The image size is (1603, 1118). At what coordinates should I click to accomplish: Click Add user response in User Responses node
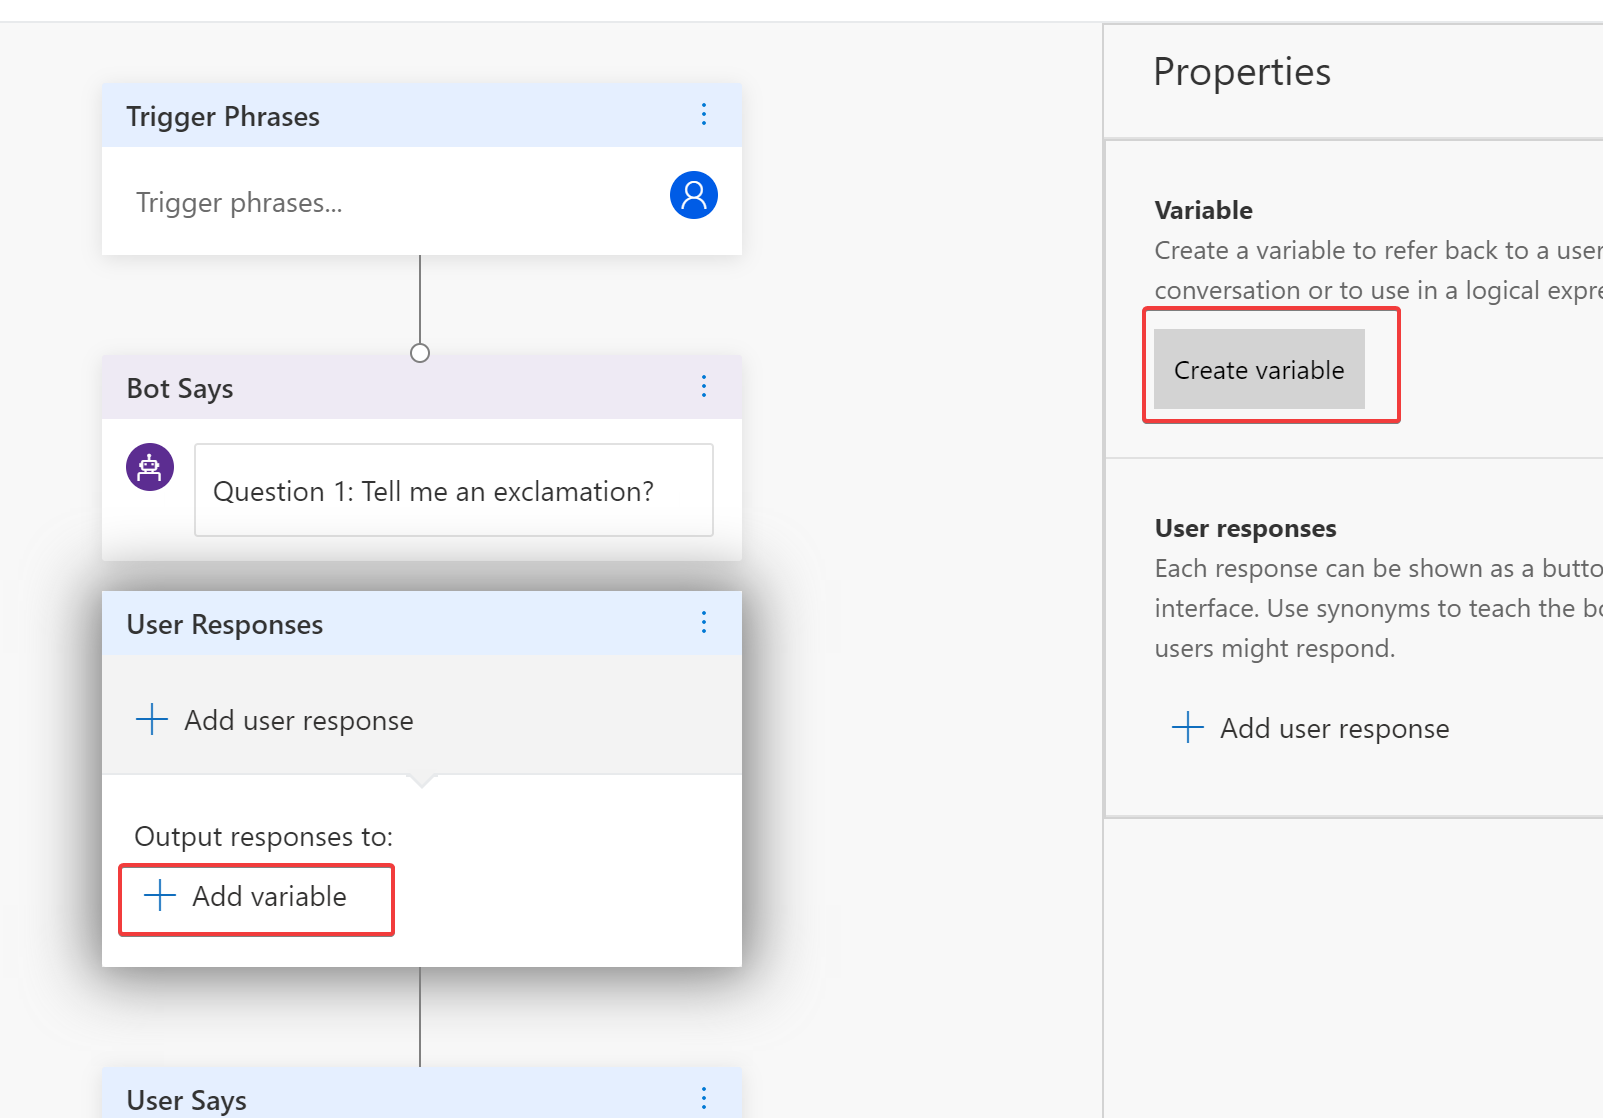coord(297,719)
